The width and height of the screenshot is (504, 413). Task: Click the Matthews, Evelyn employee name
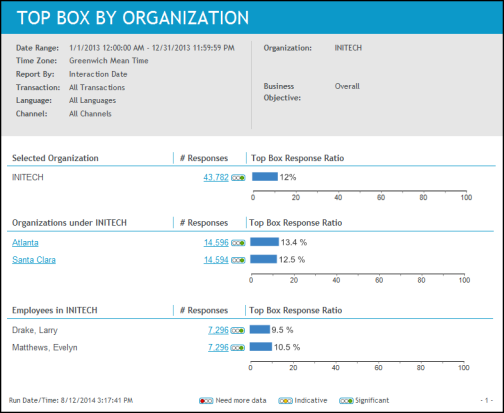tap(45, 348)
